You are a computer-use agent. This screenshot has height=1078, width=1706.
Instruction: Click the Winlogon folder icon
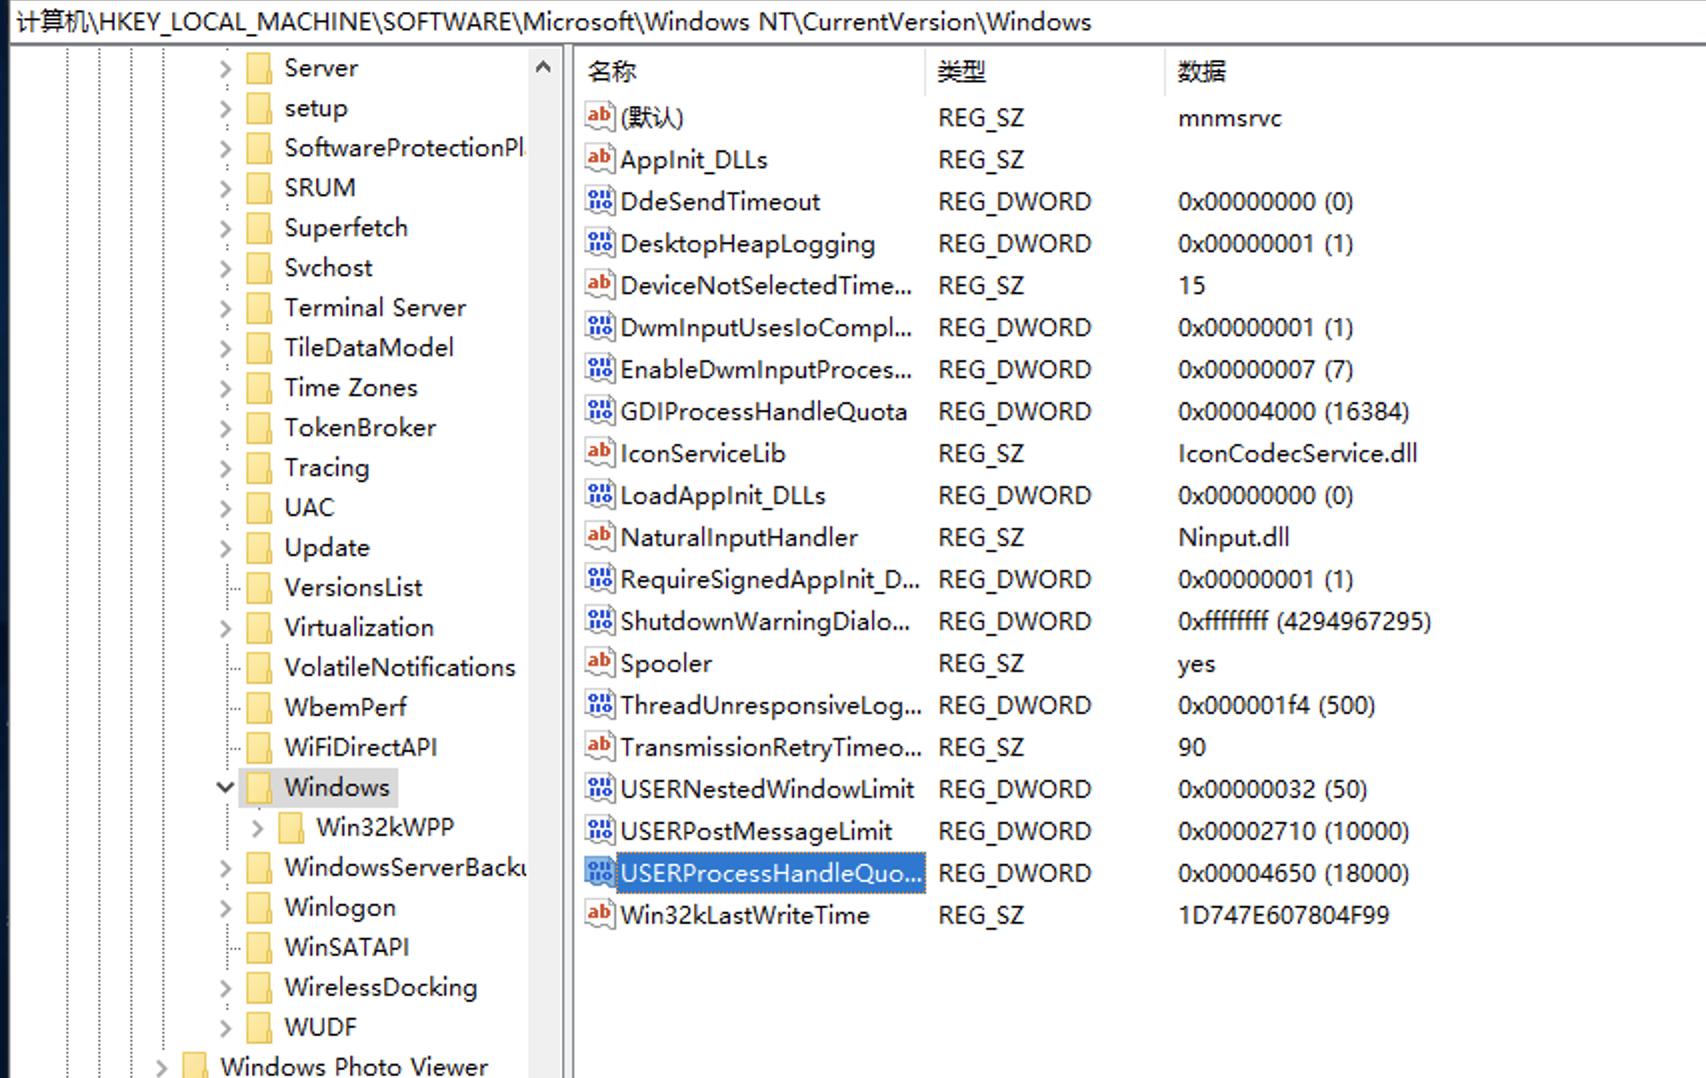pyautogui.click(x=259, y=908)
